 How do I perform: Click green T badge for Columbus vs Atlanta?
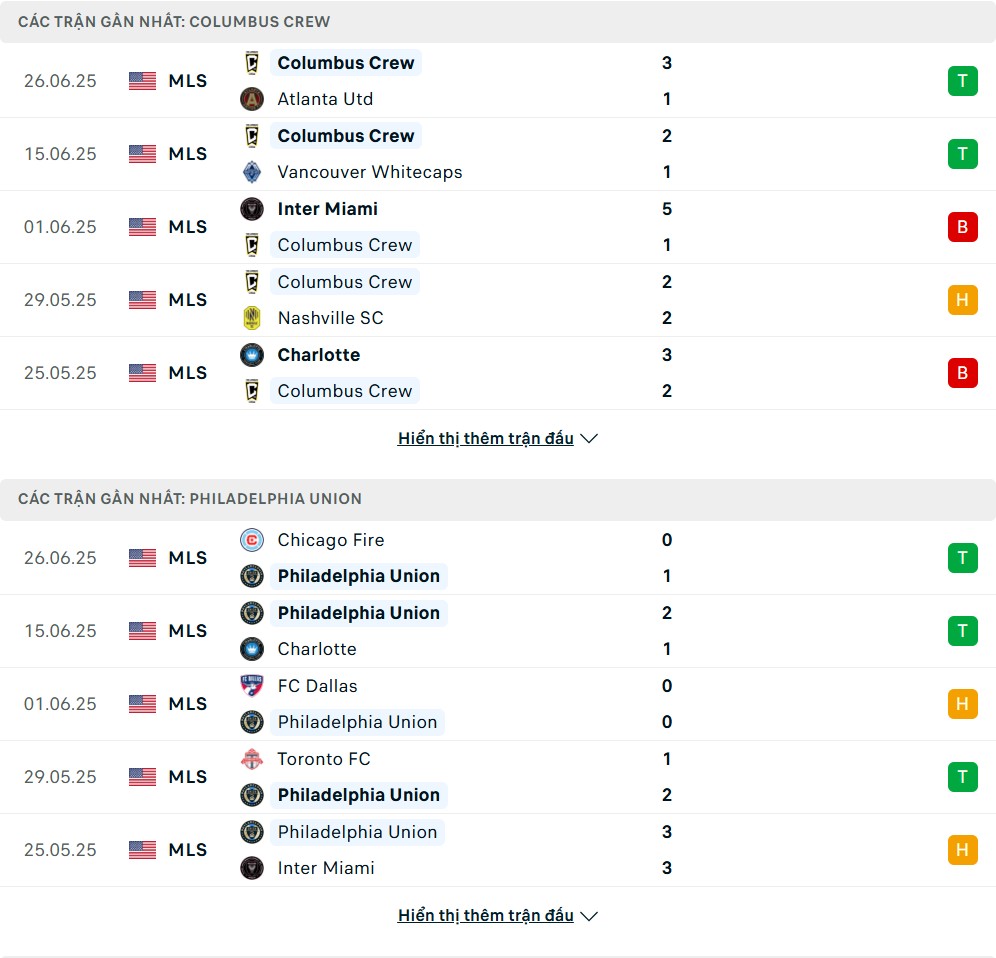coord(962,81)
